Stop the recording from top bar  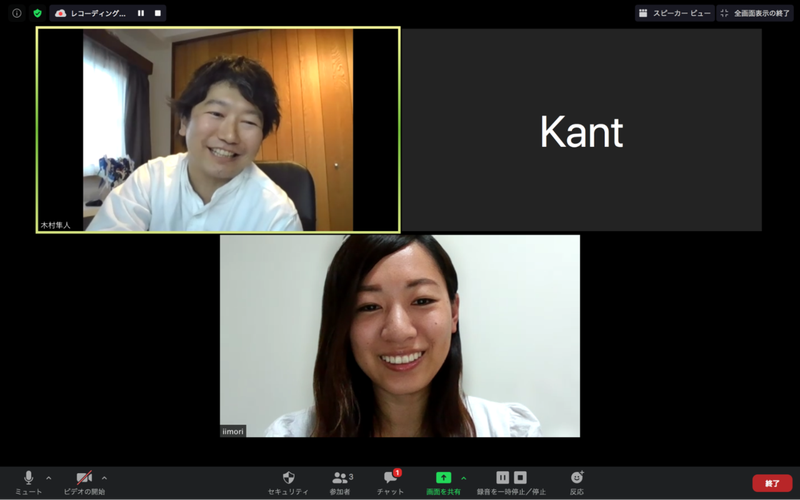point(158,13)
